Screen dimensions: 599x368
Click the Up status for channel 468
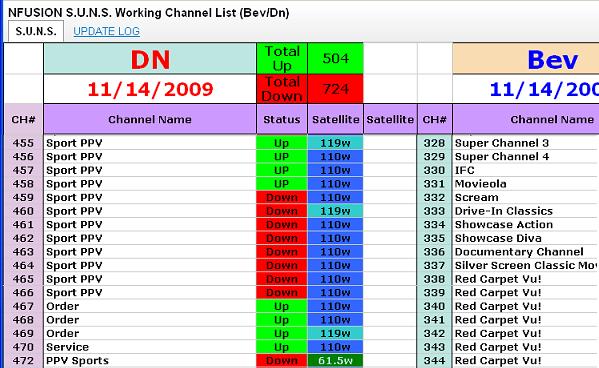pos(282,320)
